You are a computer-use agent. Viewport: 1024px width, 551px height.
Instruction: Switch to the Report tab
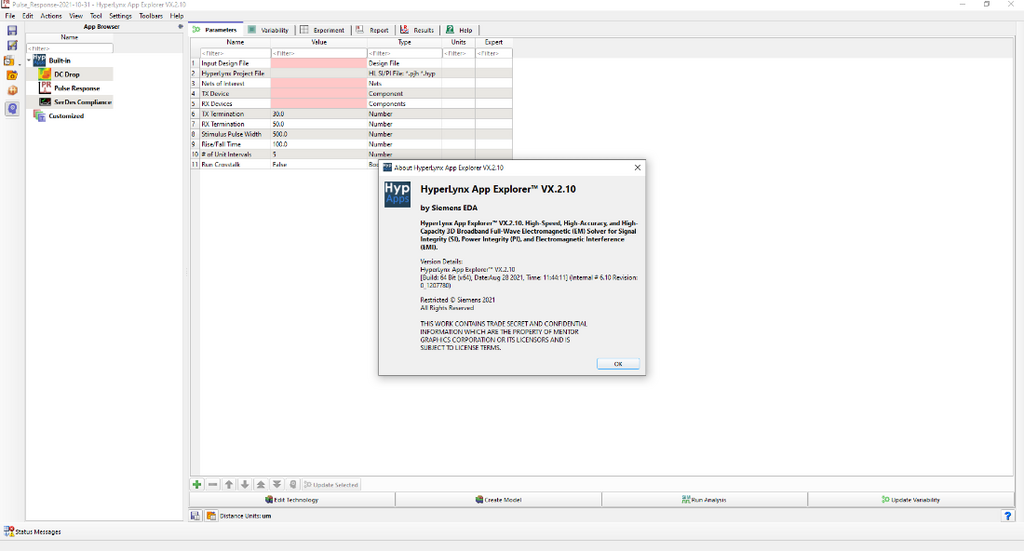372,30
